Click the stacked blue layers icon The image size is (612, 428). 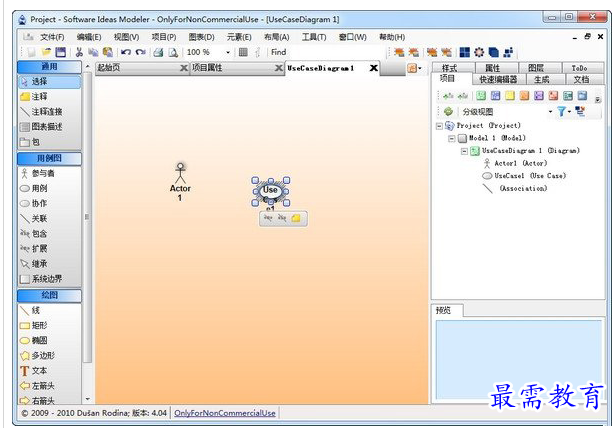click(x=494, y=52)
